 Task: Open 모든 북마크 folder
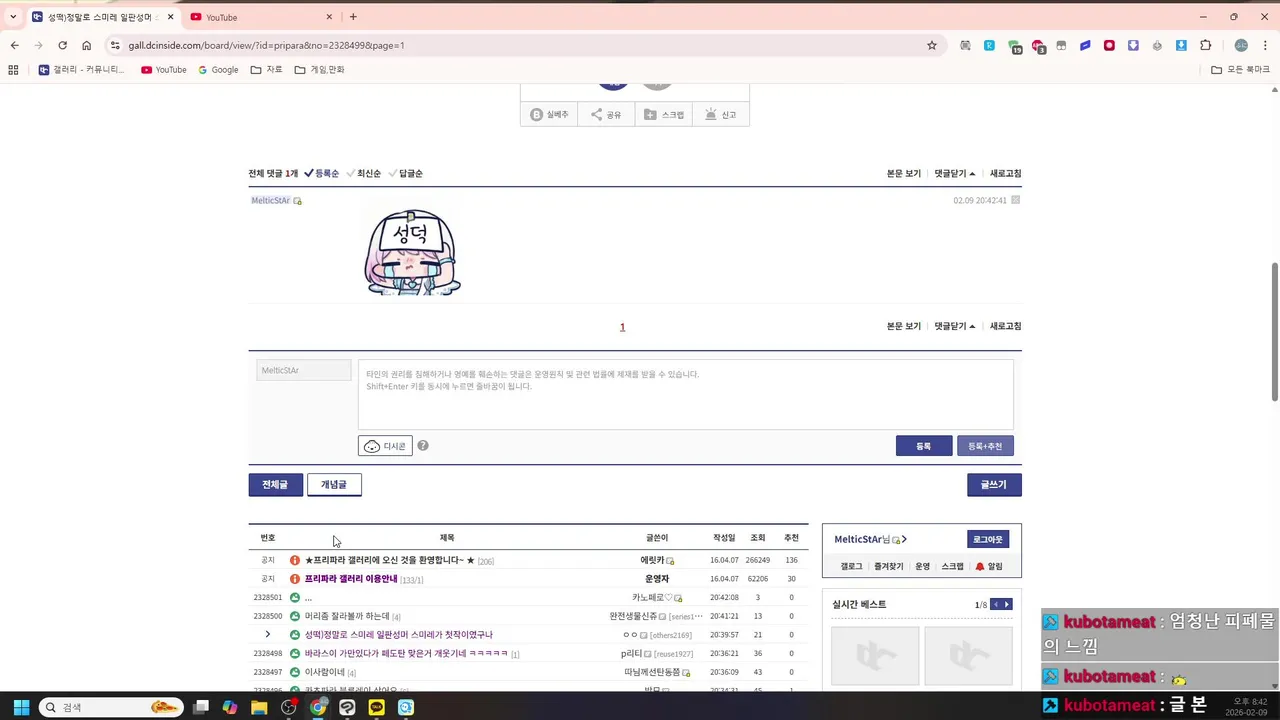(1240, 70)
